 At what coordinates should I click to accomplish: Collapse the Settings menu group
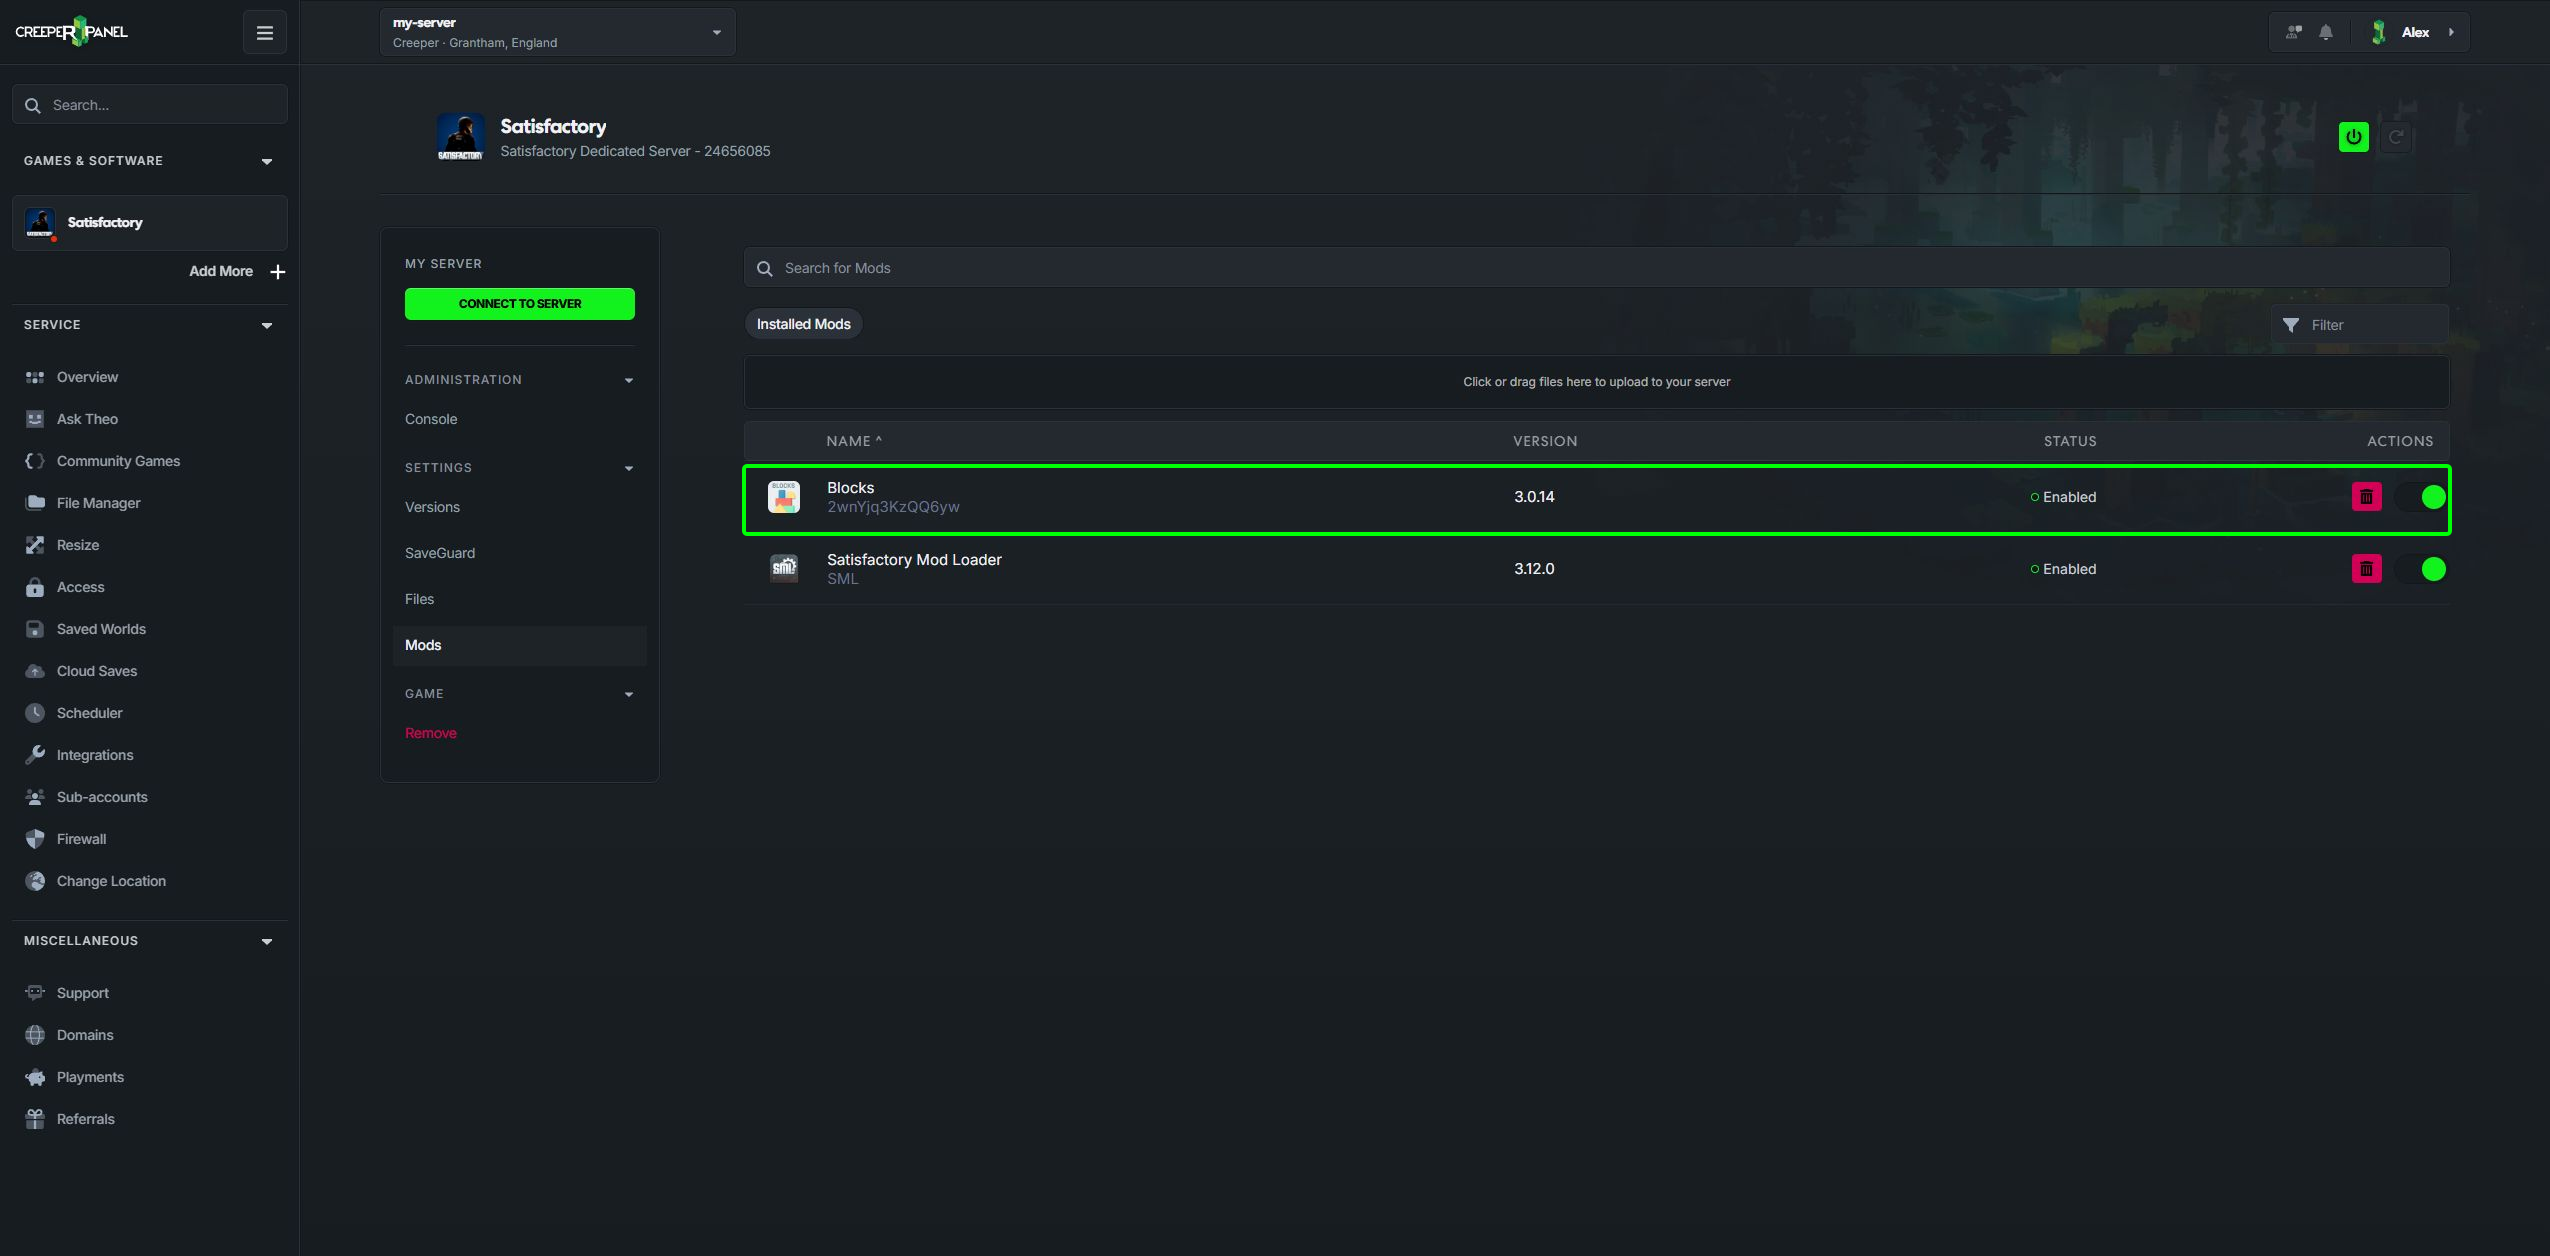[629, 469]
